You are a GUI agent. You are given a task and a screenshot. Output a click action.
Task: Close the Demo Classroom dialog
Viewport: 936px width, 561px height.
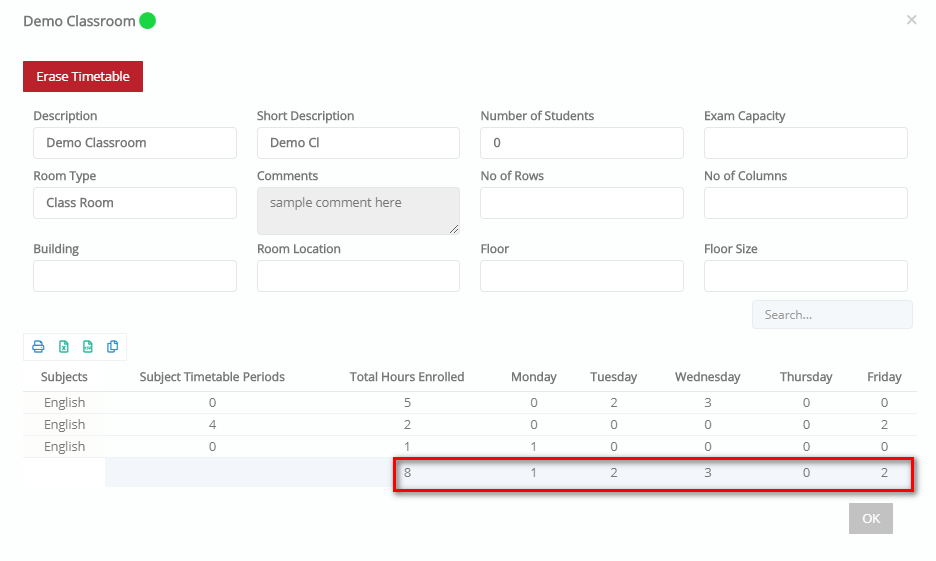coord(911,20)
